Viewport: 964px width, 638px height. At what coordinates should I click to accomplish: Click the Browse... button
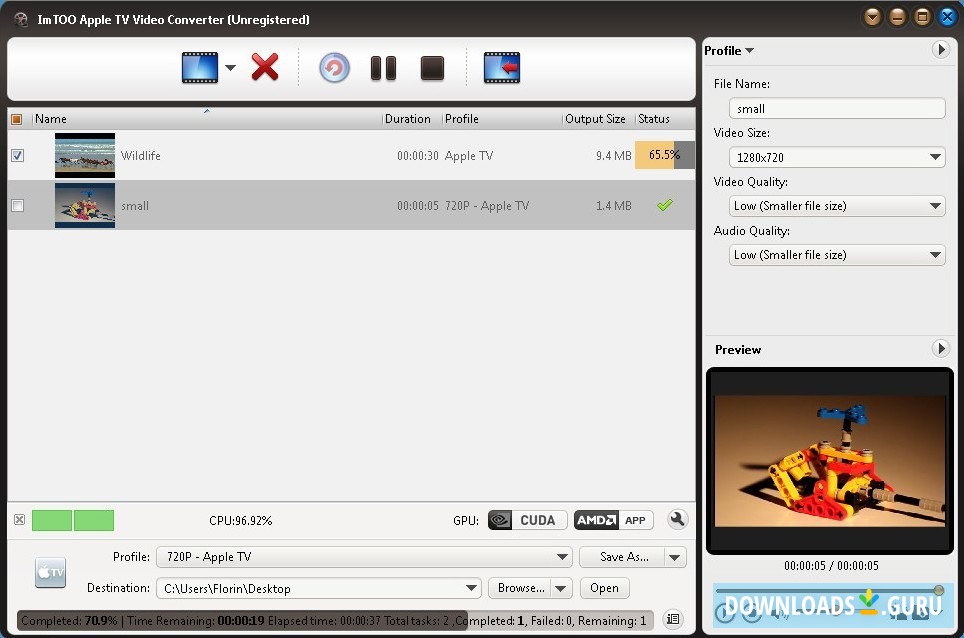click(x=521, y=588)
